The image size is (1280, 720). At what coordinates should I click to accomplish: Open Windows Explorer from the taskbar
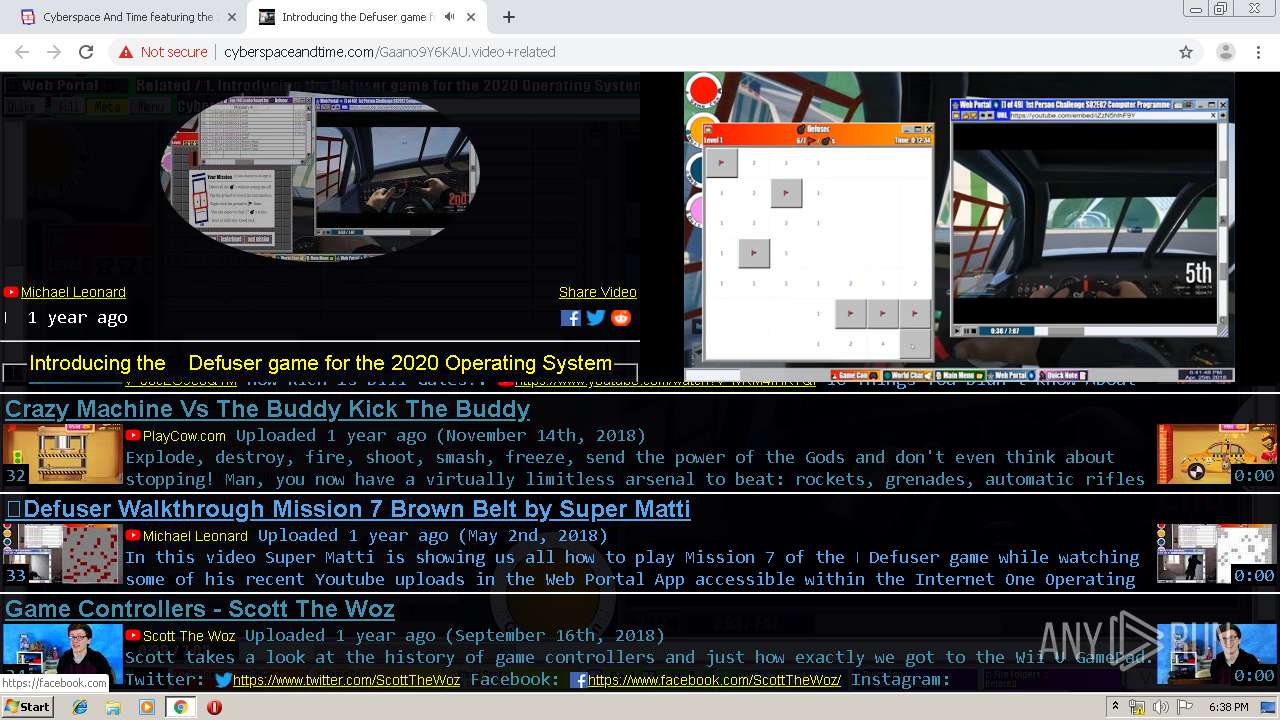click(x=113, y=707)
